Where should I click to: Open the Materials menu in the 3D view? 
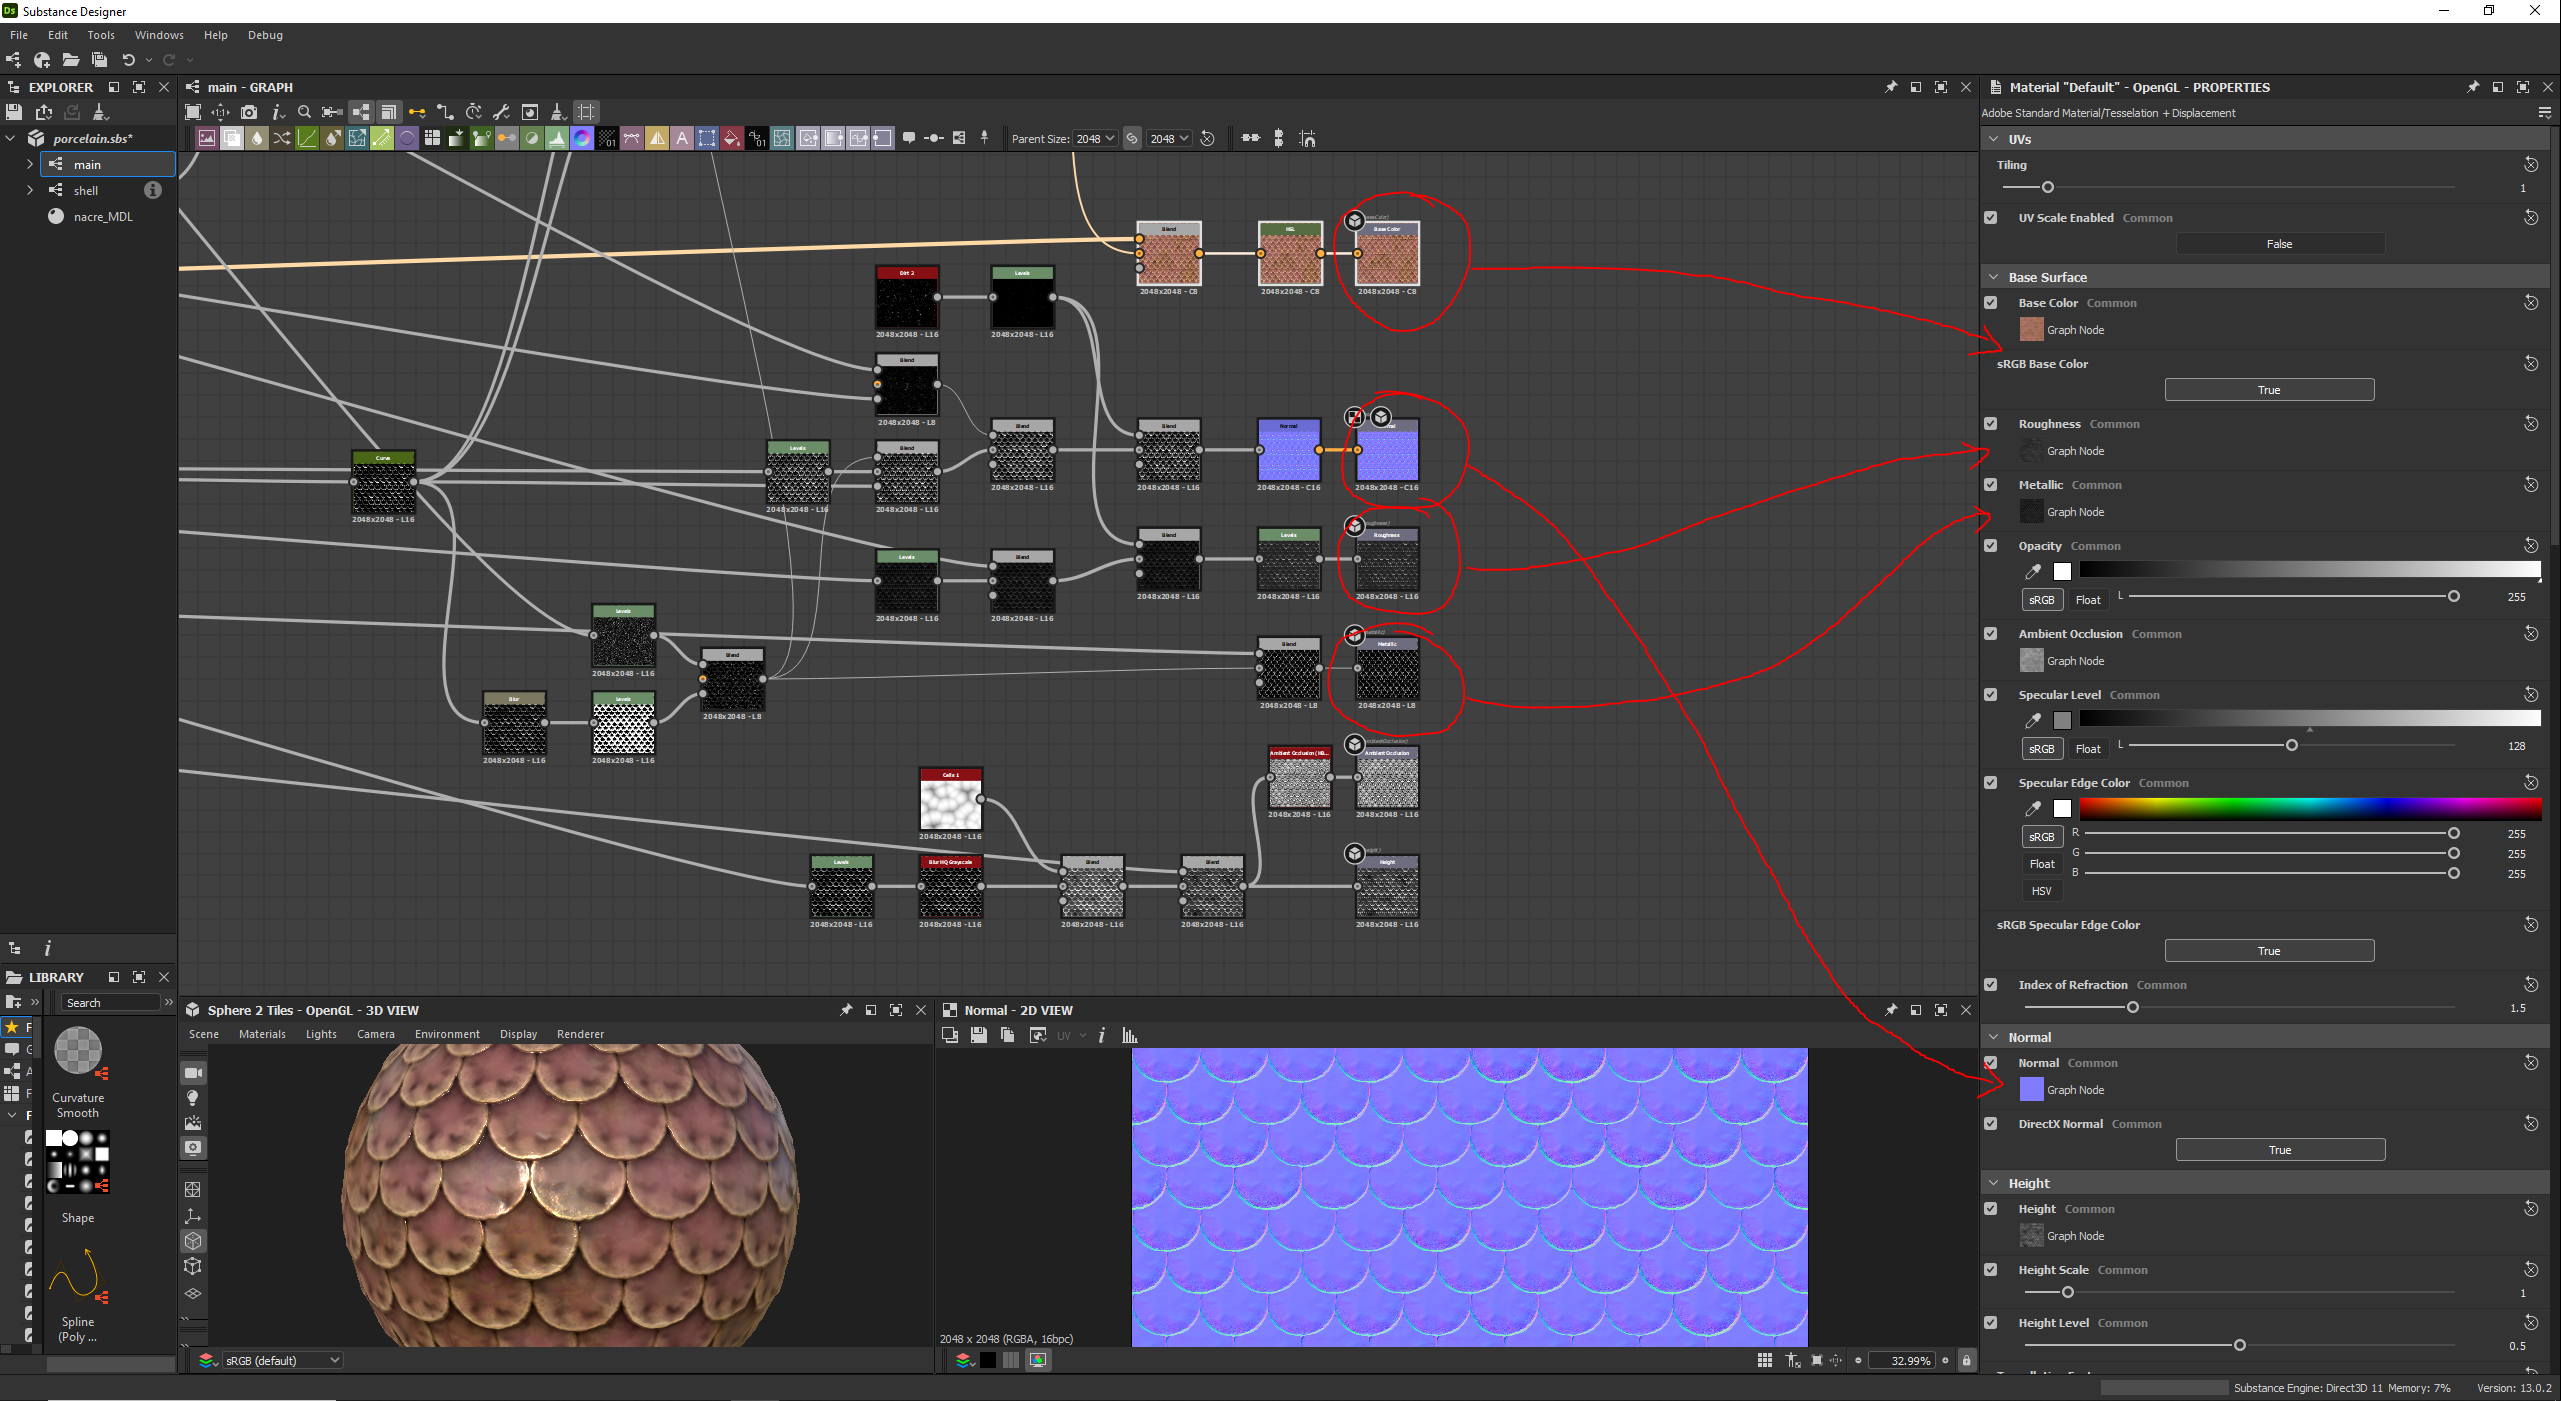point(262,1034)
